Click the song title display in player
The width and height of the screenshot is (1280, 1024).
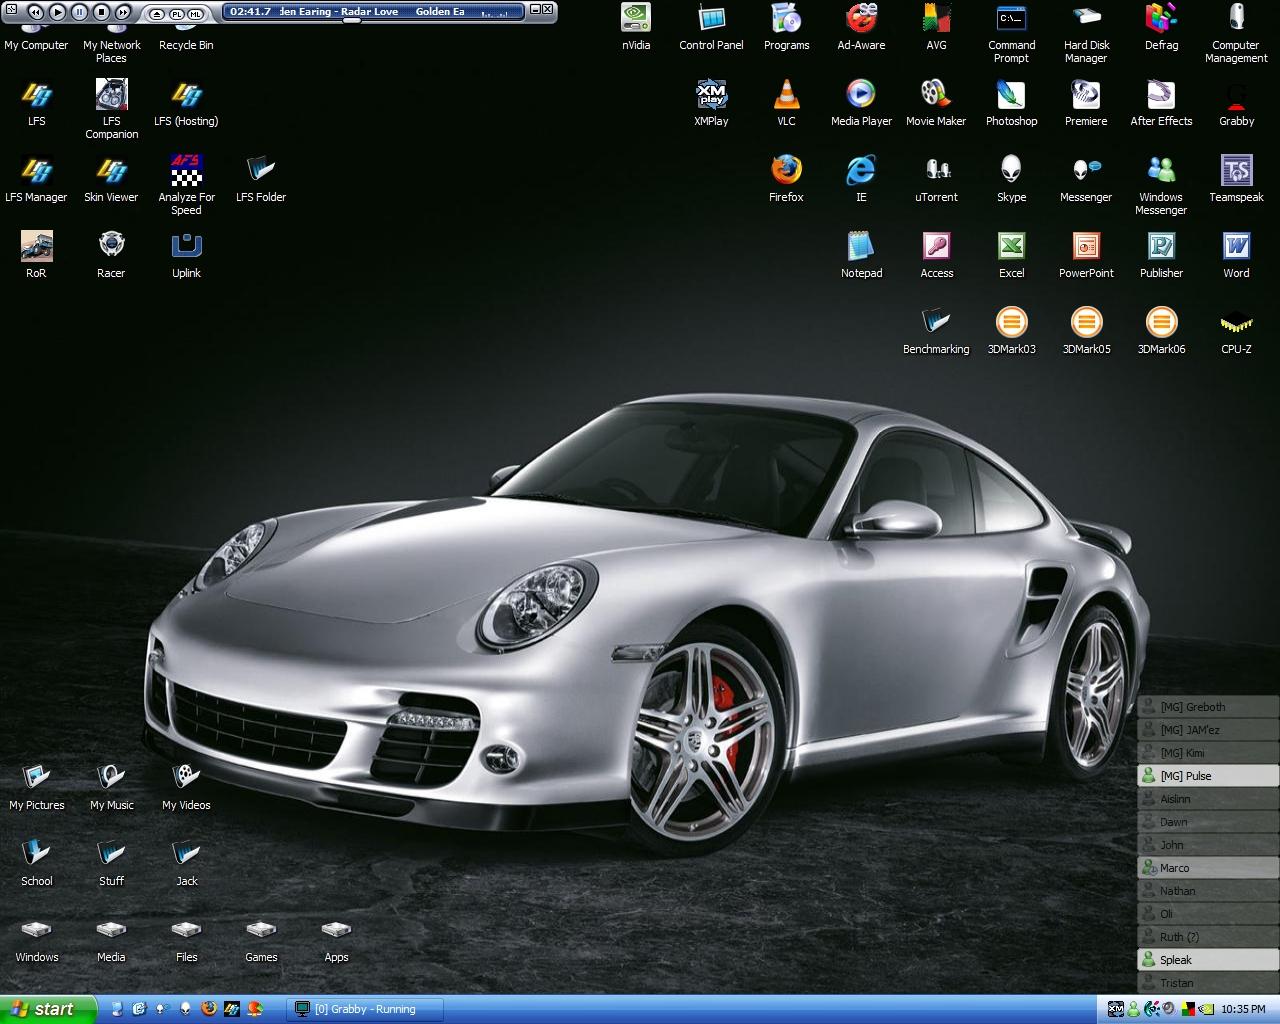[x=372, y=11]
